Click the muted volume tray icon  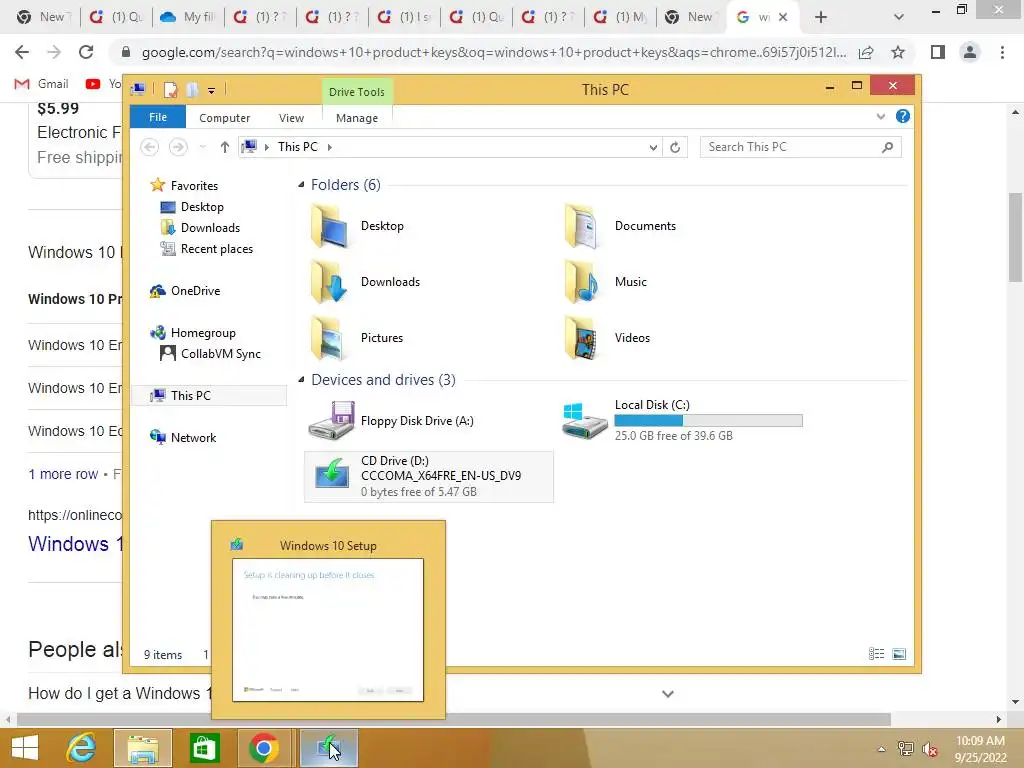(930, 748)
